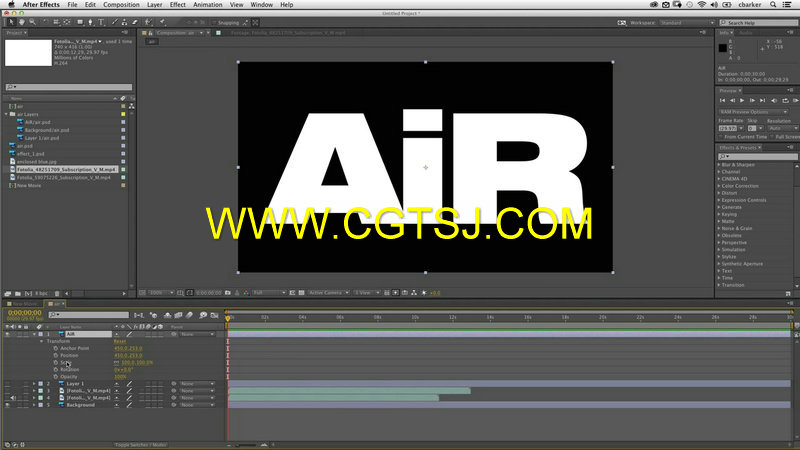
Task: Jump to last frame in Preview panel
Action: click(x=762, y=101)
